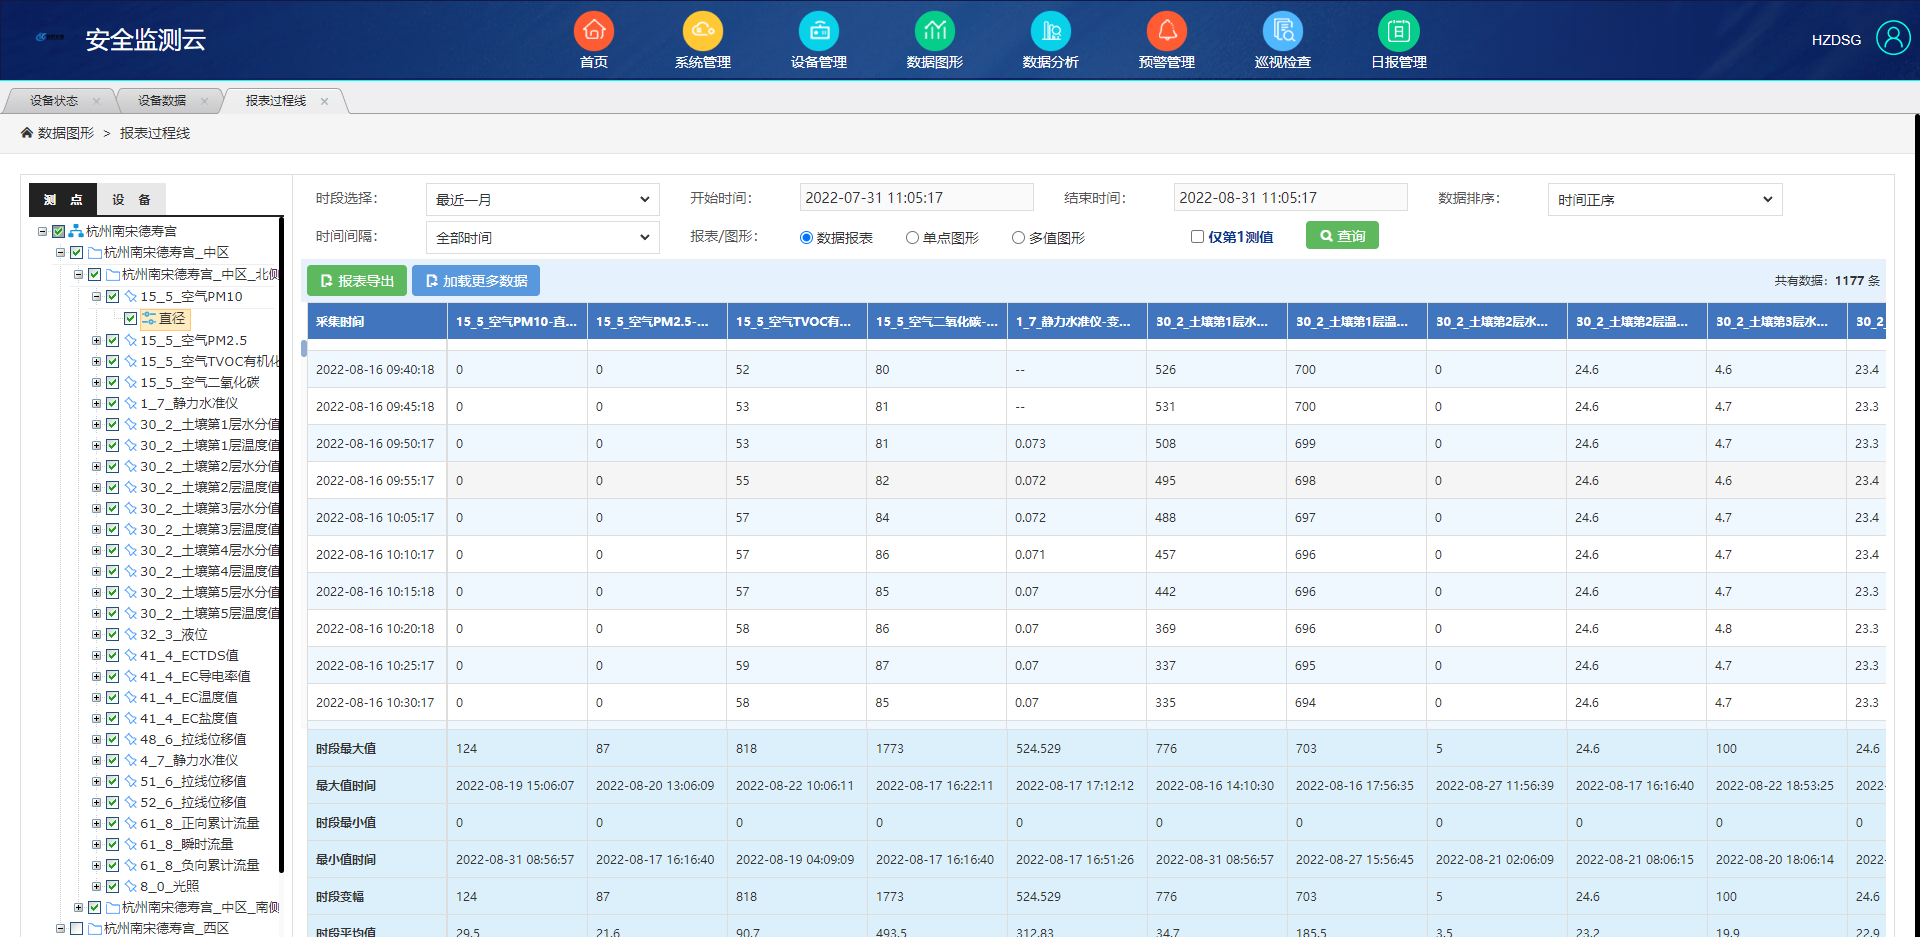Select the 多值图形 radio button

coord(1018,238)
